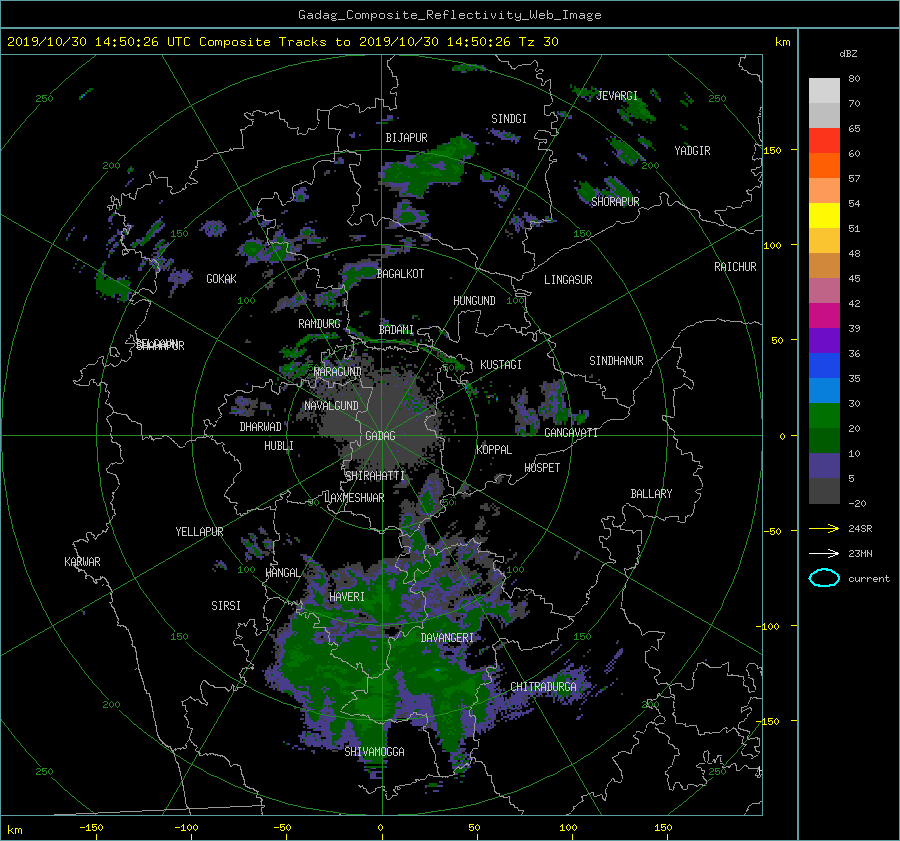Click the BAGALKOT city label
Image resolution: width=900 pixels, height=841 pixels.
[401, 274]
